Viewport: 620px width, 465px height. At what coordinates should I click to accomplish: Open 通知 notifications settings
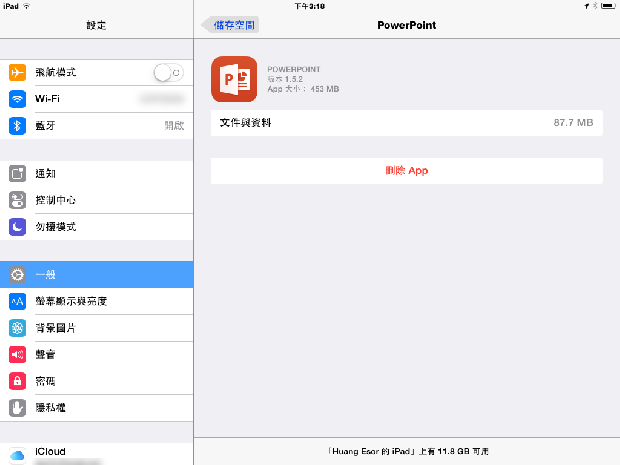pyautogui.click(x=97, y=174)
